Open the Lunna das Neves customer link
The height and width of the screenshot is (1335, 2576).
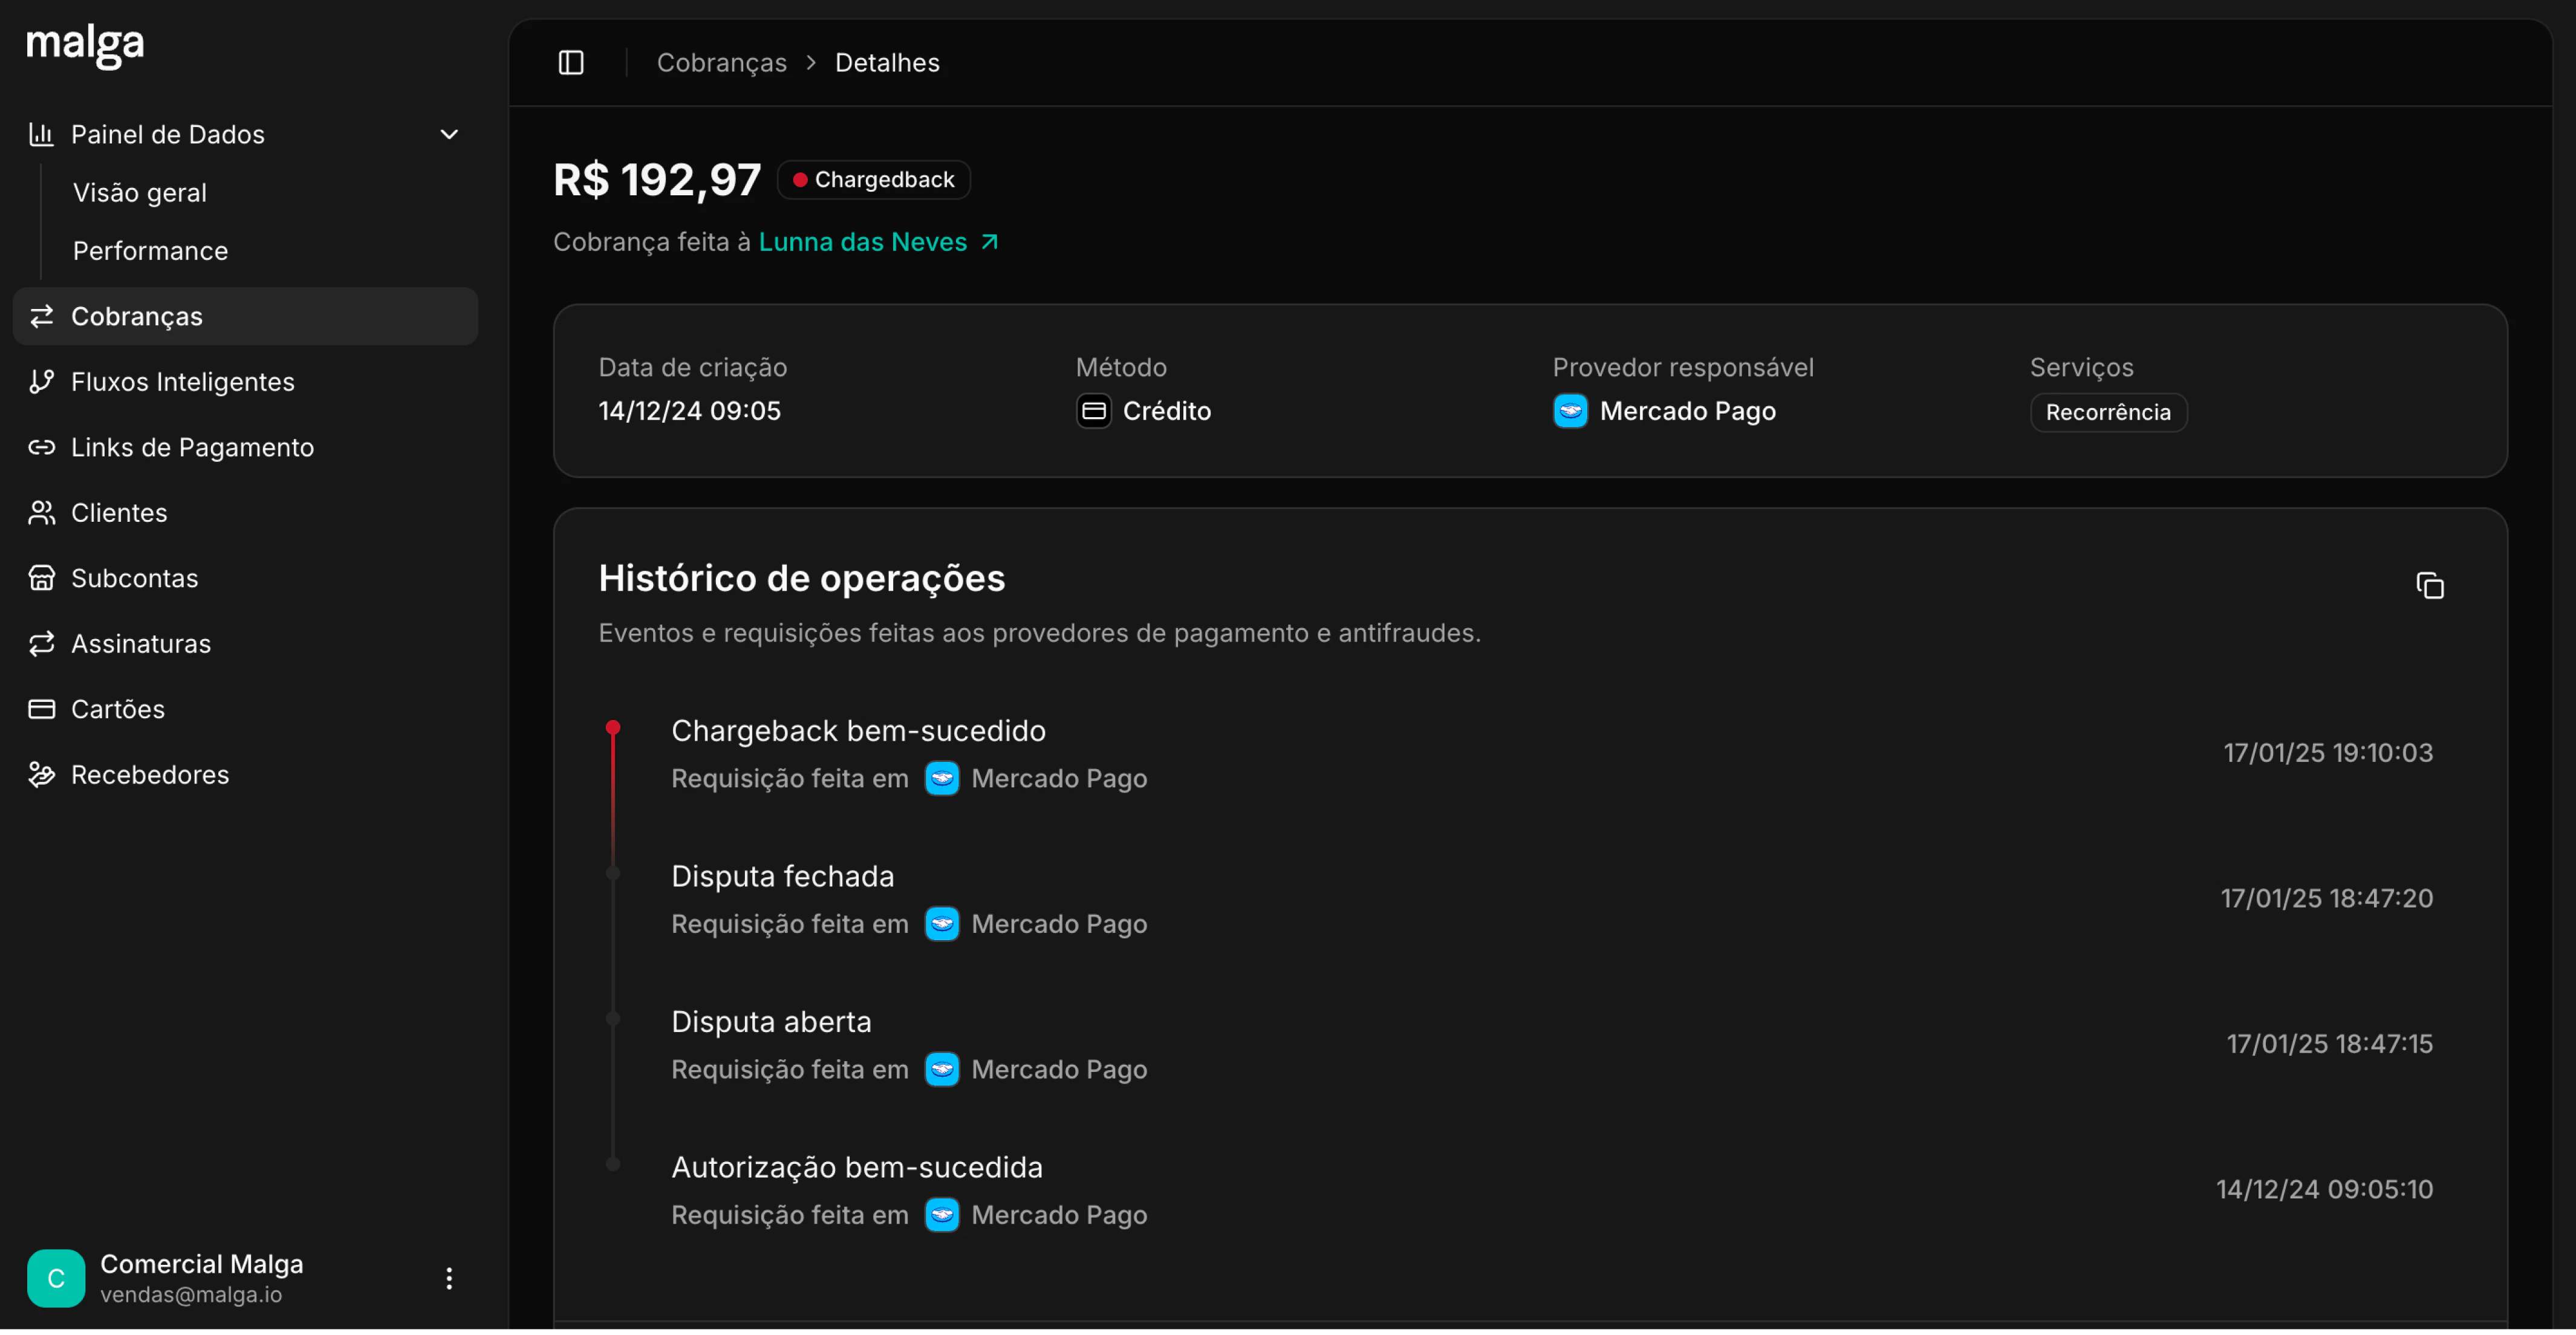(862, 242)
